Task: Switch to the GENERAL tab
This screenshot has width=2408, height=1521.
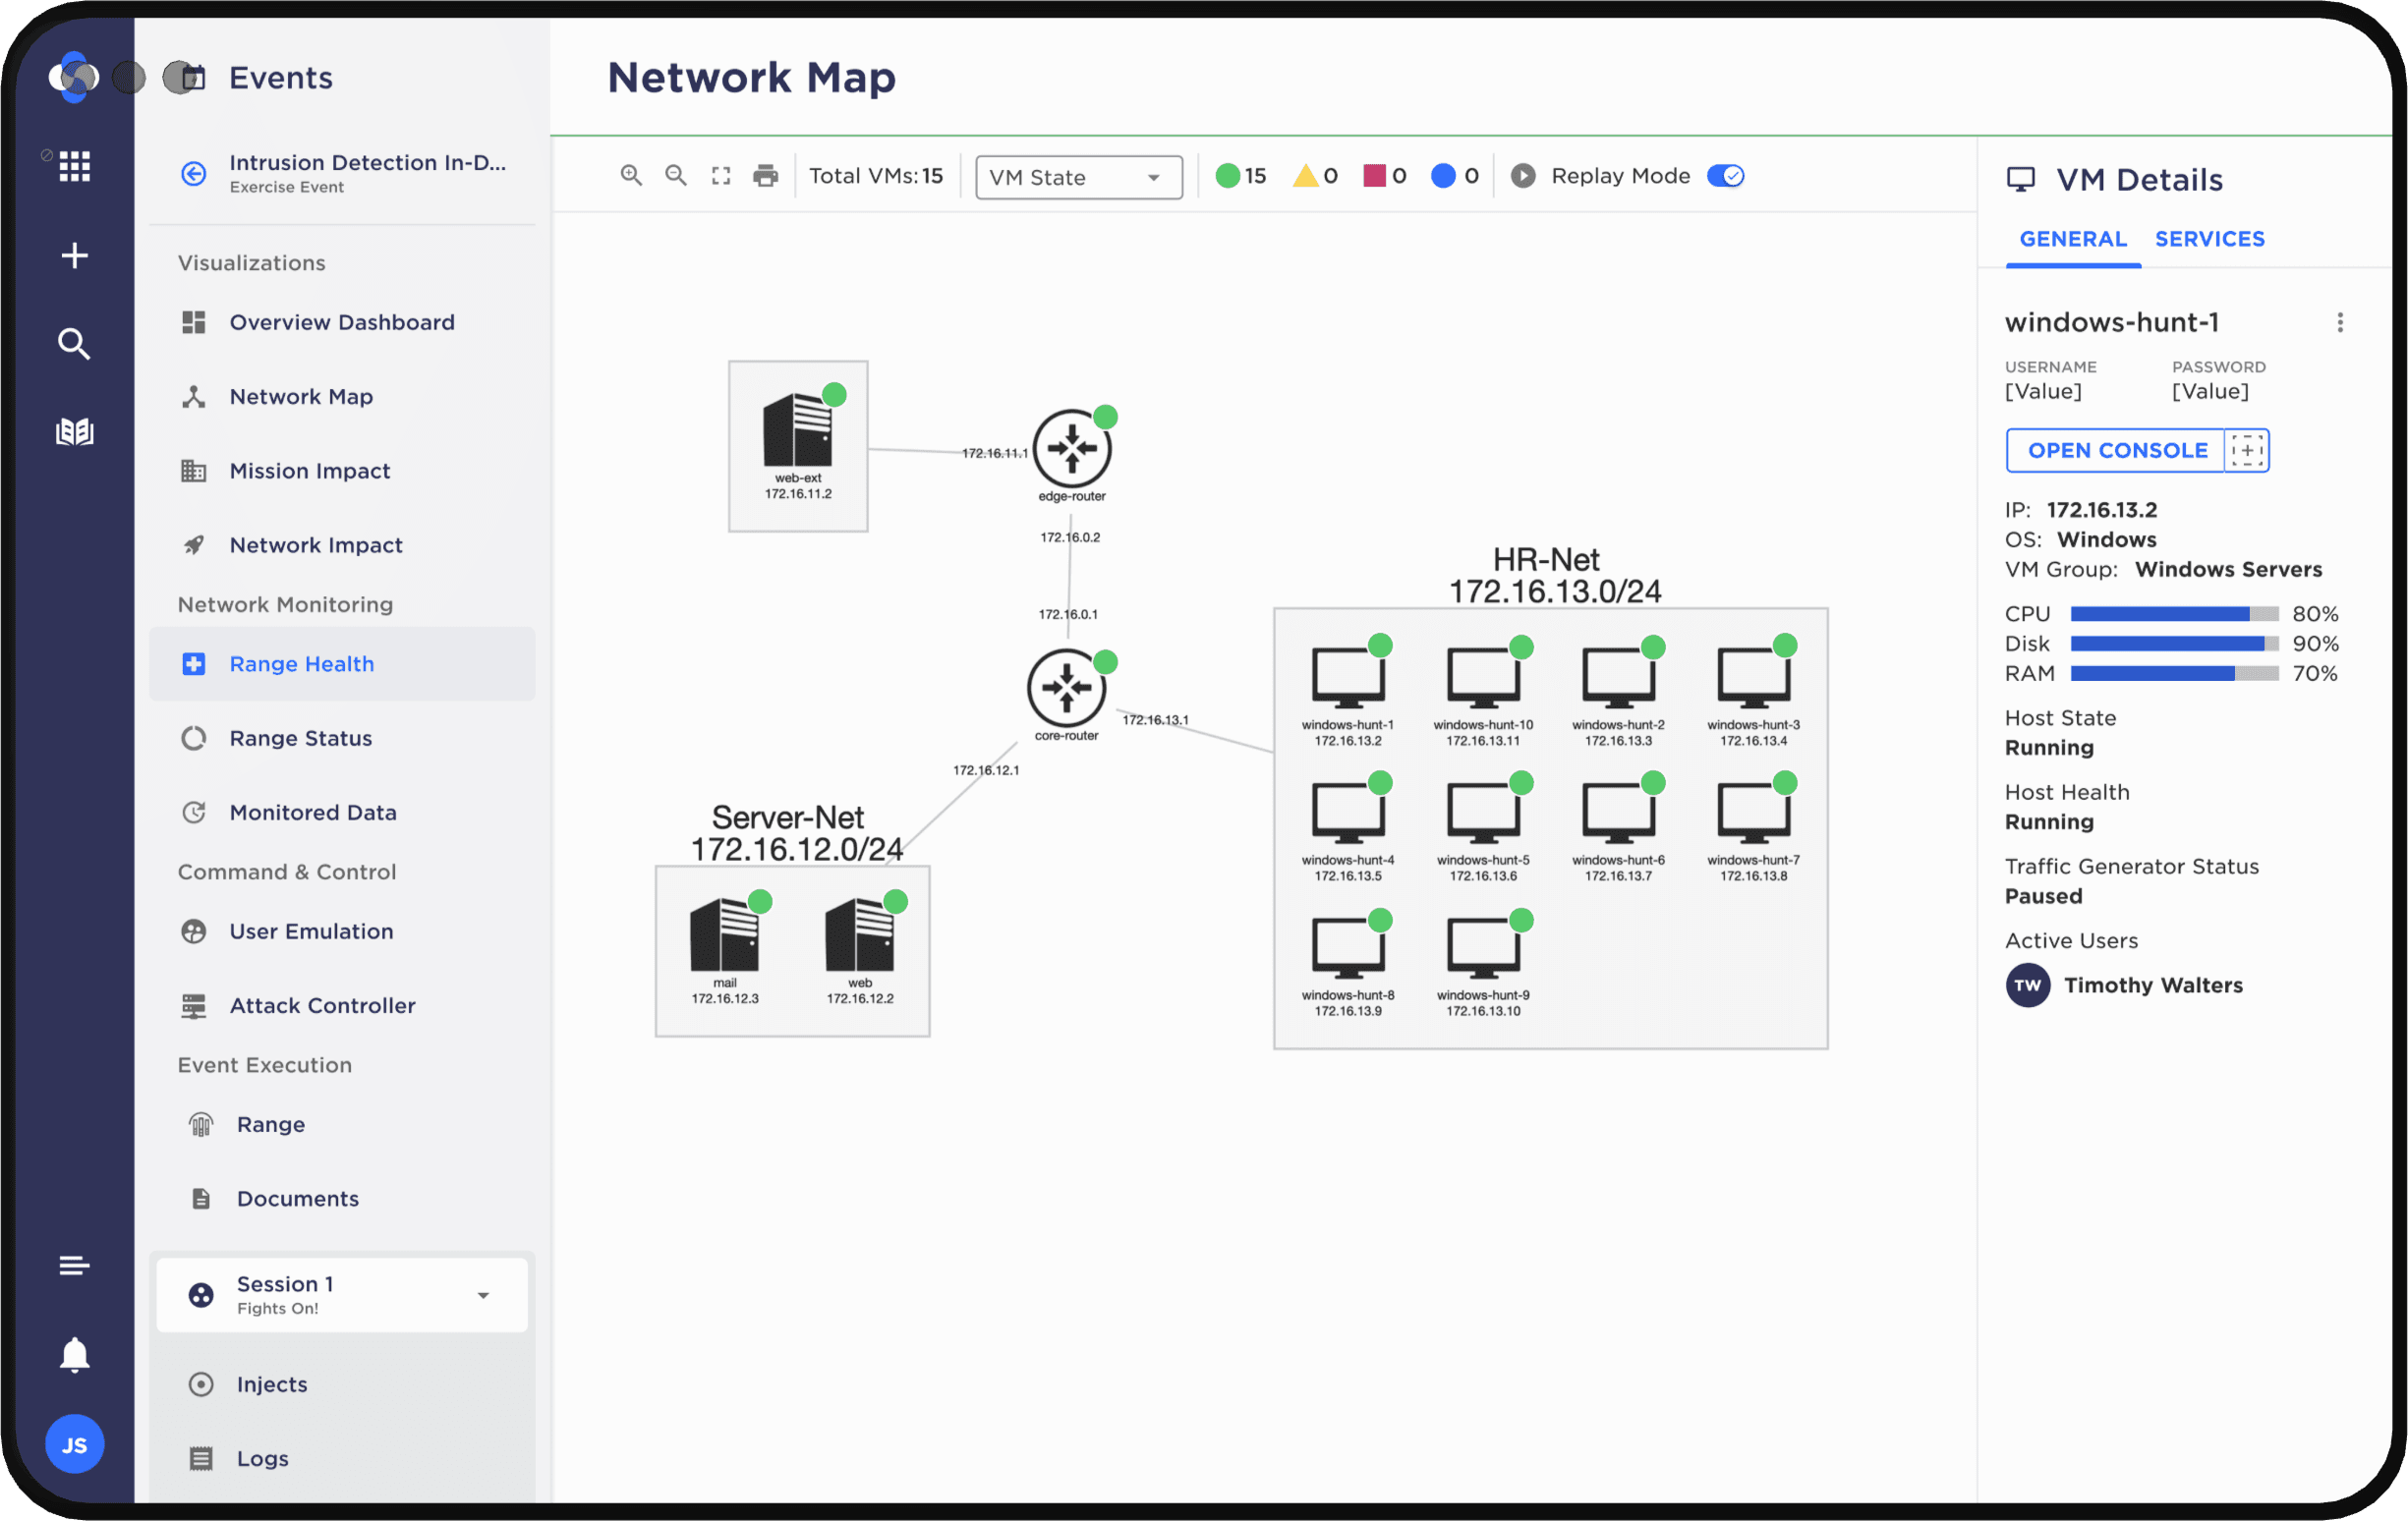Action: tap(2073, 239)
